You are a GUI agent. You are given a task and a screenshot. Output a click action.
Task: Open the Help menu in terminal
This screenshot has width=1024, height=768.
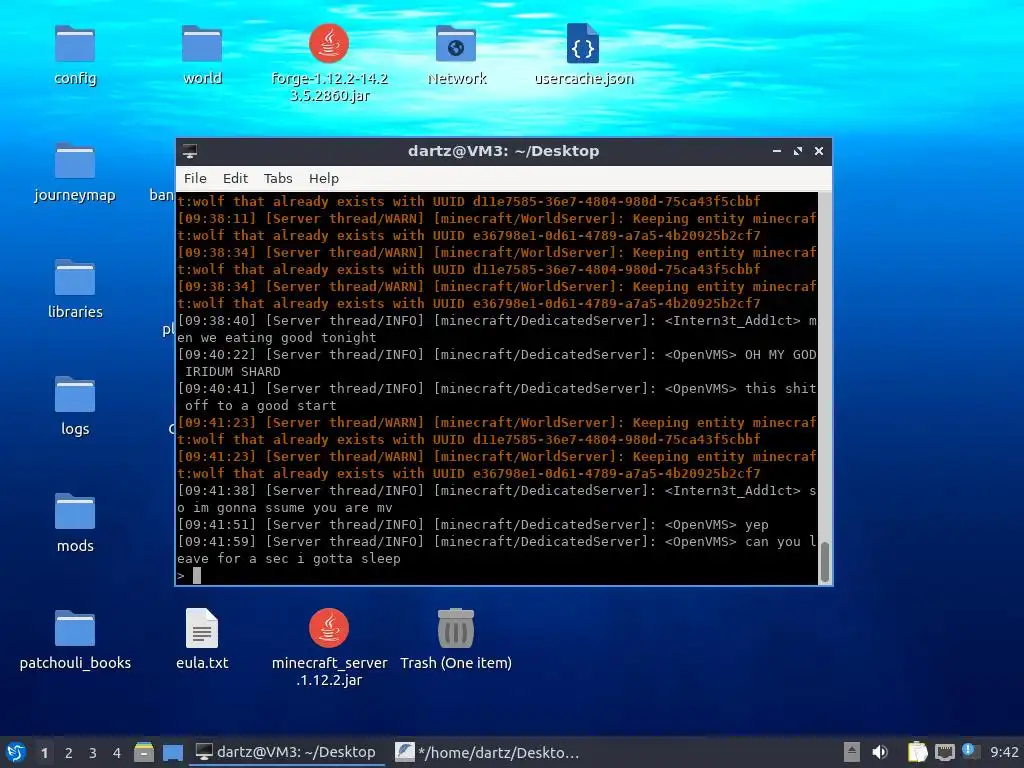tap(323, 178)
